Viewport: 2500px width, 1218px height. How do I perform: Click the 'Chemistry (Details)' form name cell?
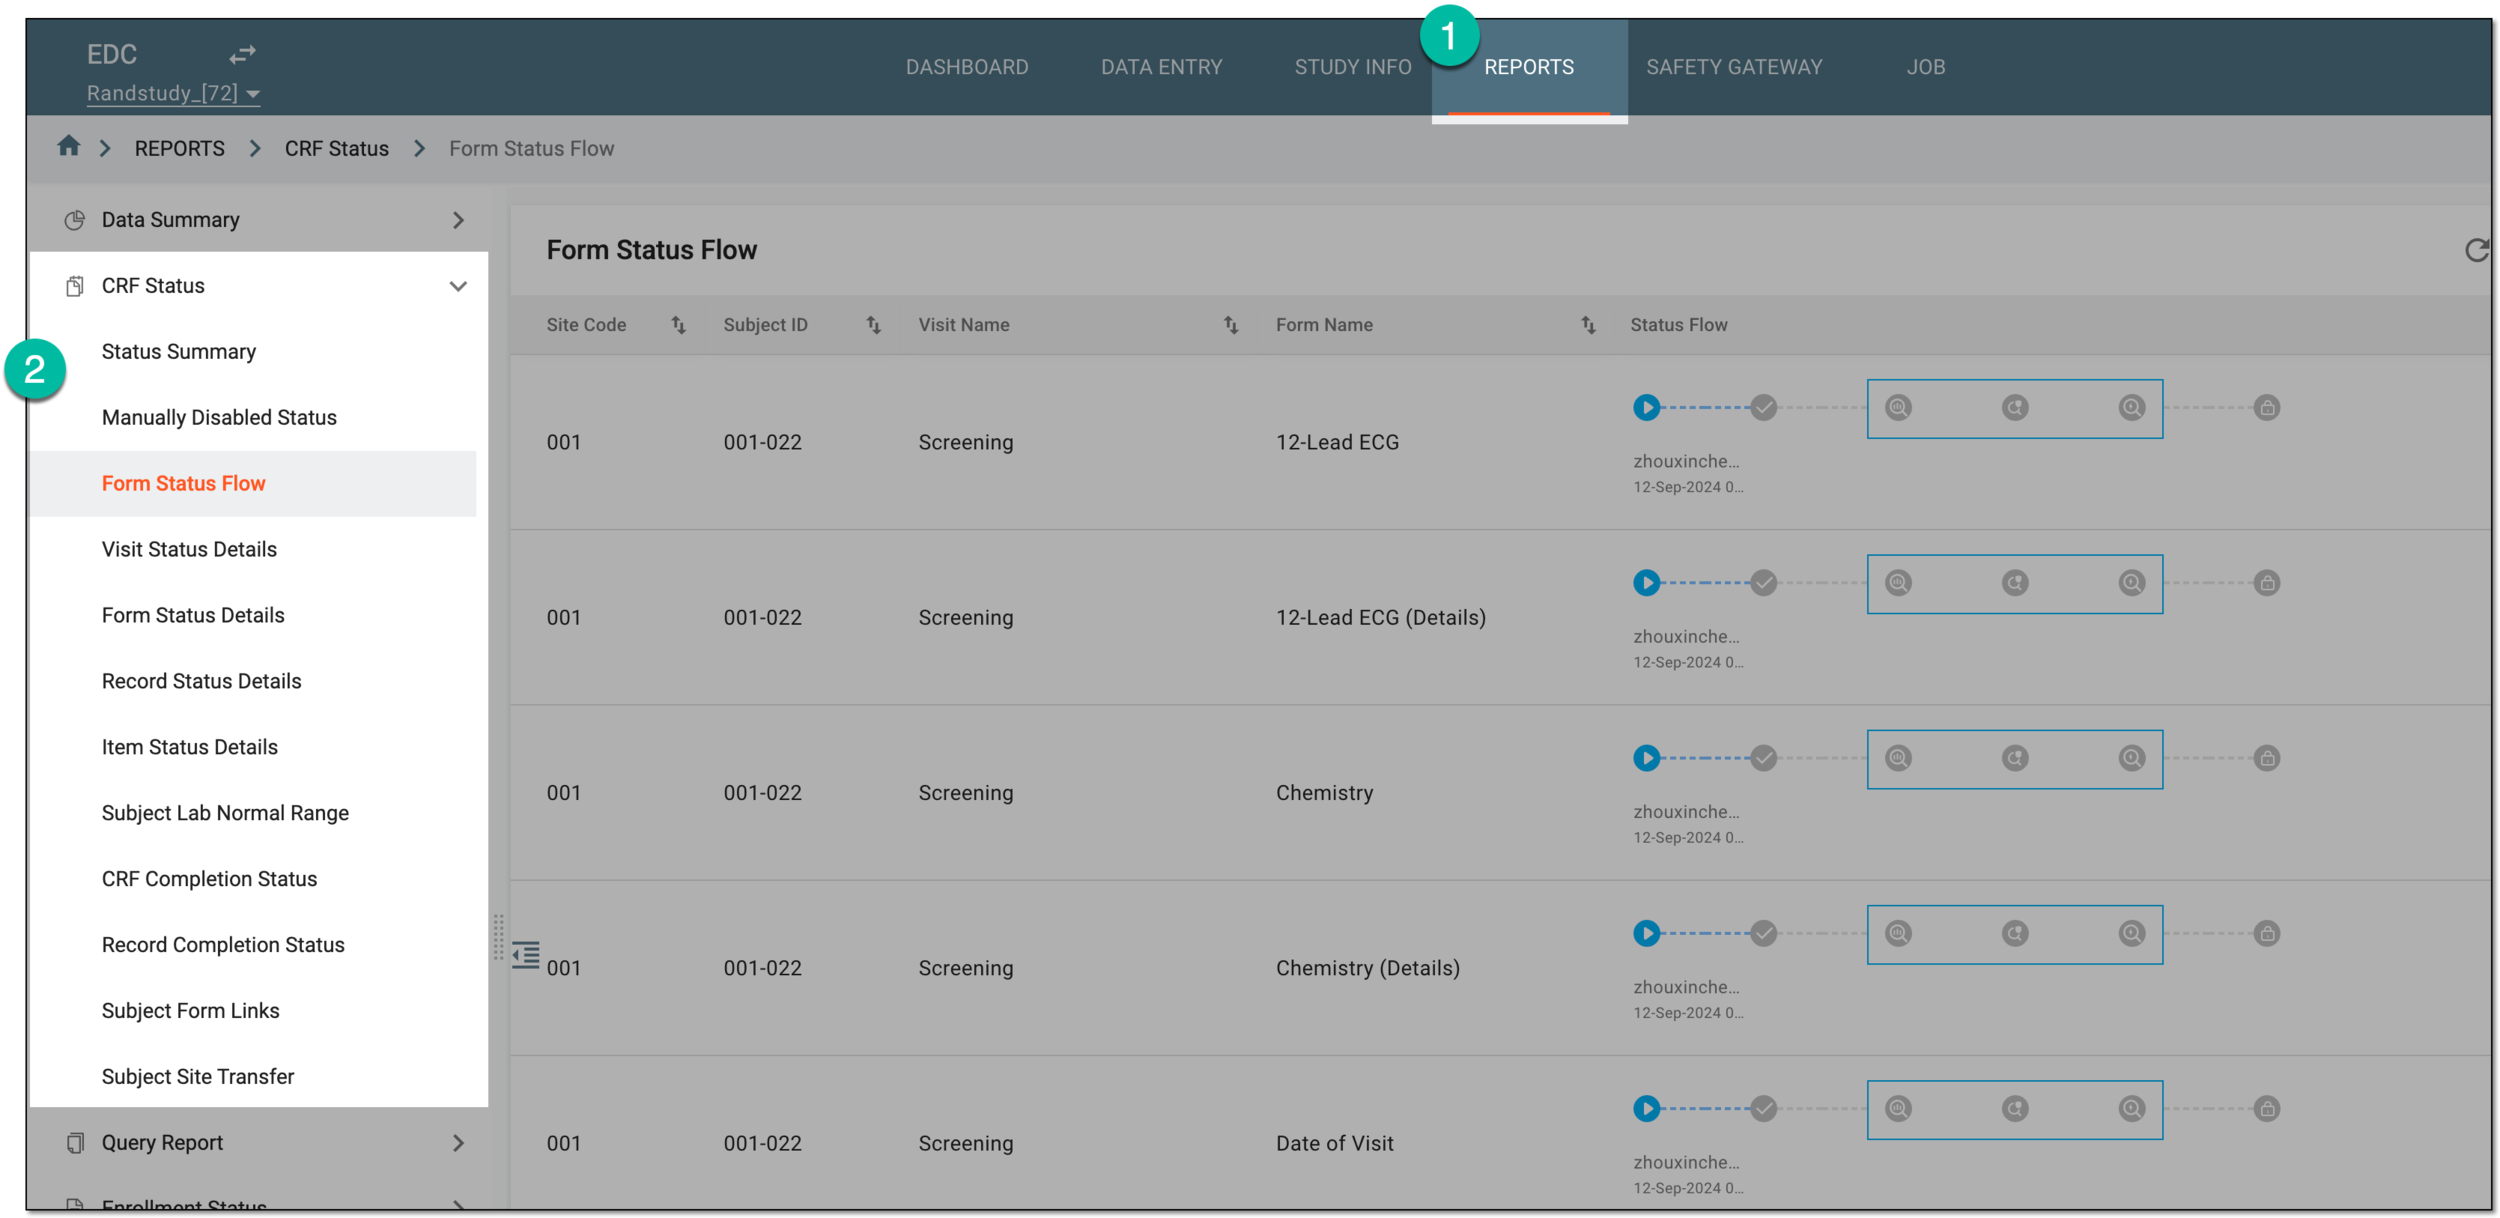pos(1367,969)
